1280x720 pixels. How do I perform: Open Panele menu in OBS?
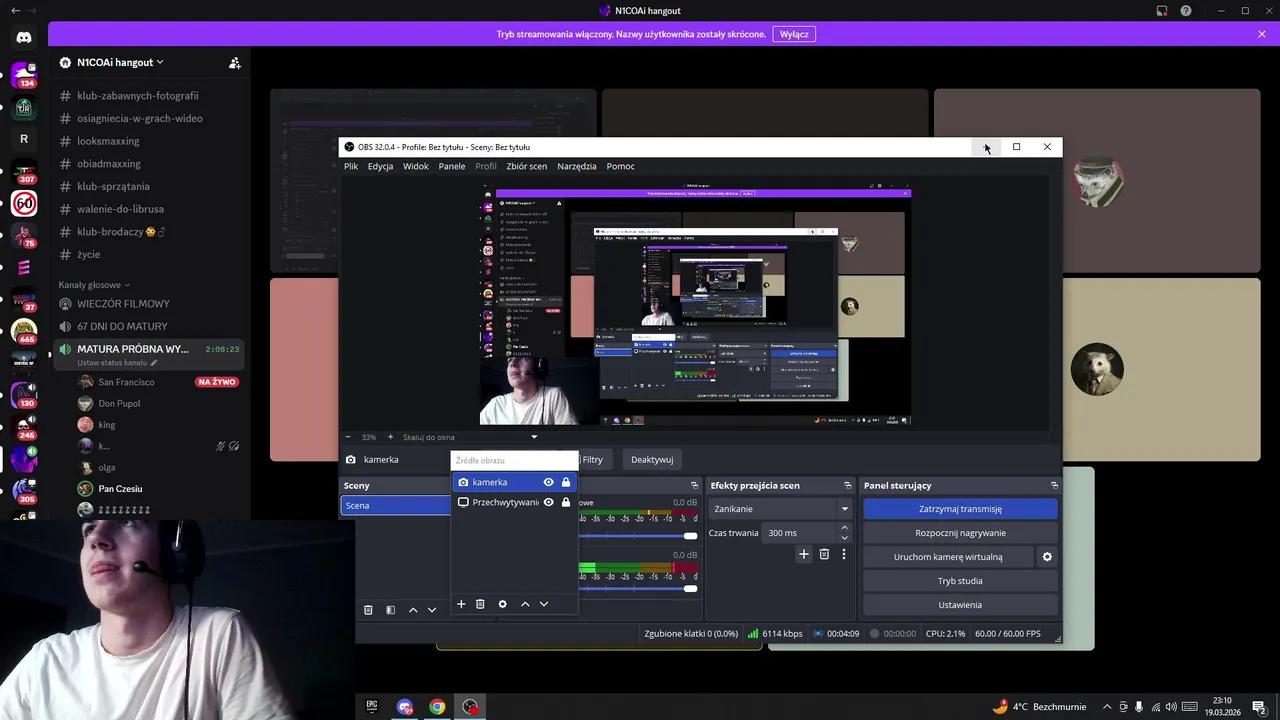(x=452, y=166)
